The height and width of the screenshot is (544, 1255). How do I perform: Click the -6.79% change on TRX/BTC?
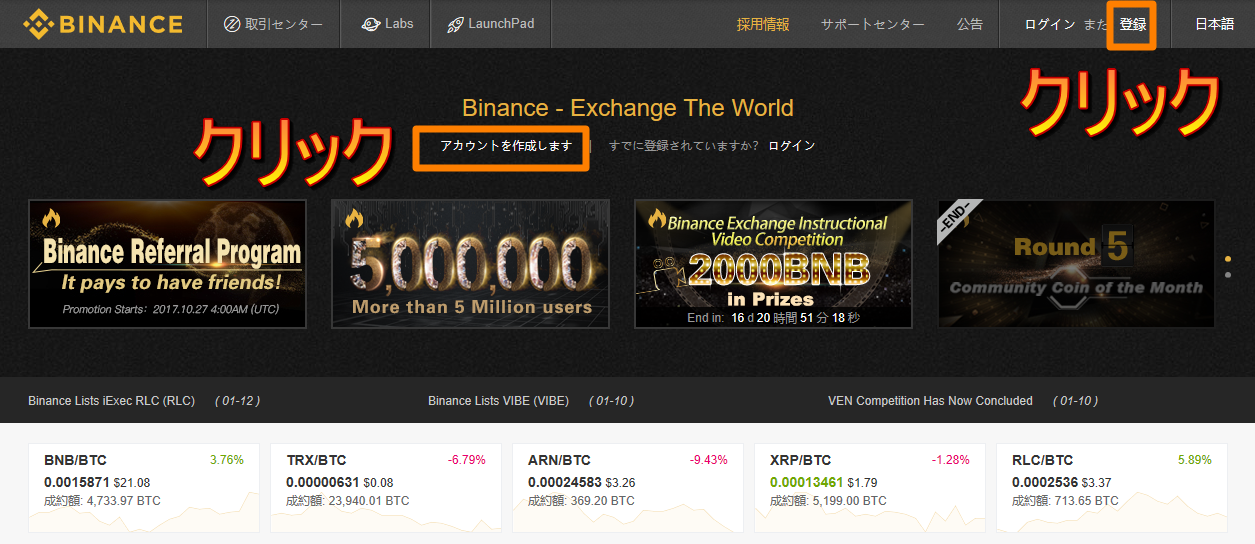click(466, 460)
